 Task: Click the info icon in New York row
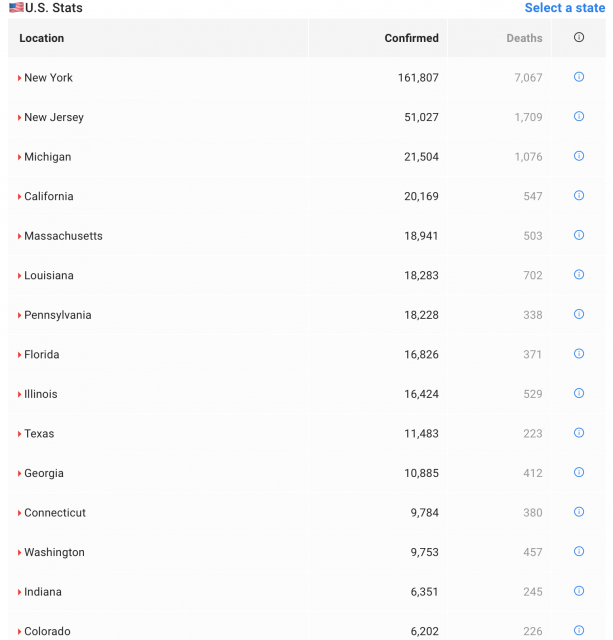[x=579, y=77]
